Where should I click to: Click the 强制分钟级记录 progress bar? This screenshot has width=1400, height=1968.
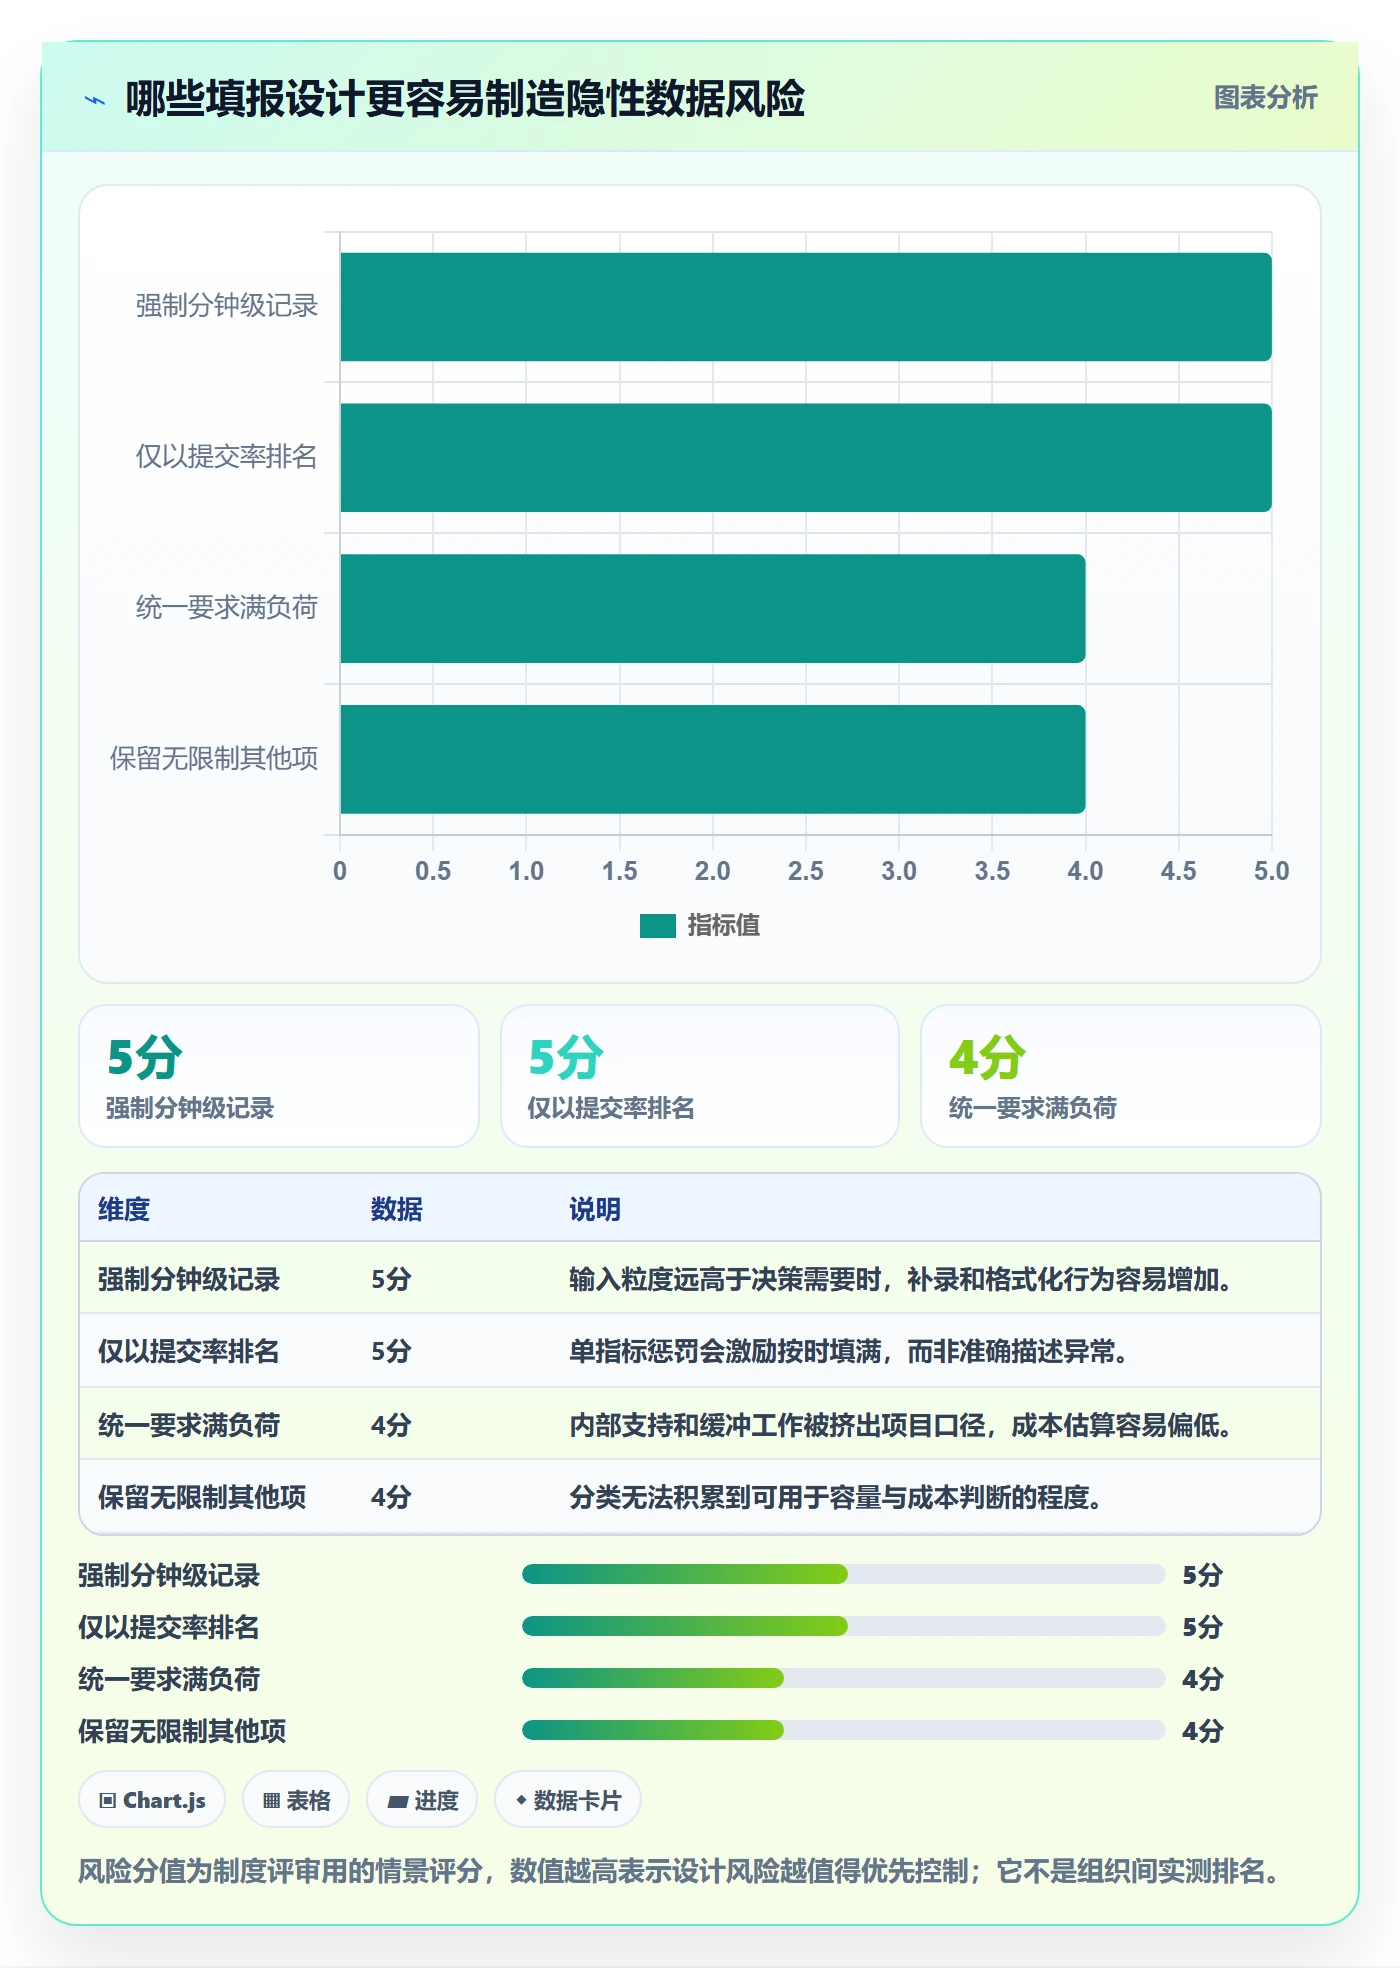843,1575
